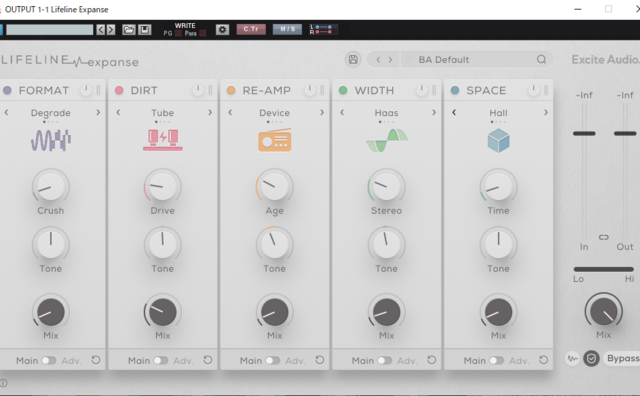The height and width of the screenshot is (396, 640).
Task: Open preset file with folder icon in host toolbar
Action: click(x=129, y=30)
